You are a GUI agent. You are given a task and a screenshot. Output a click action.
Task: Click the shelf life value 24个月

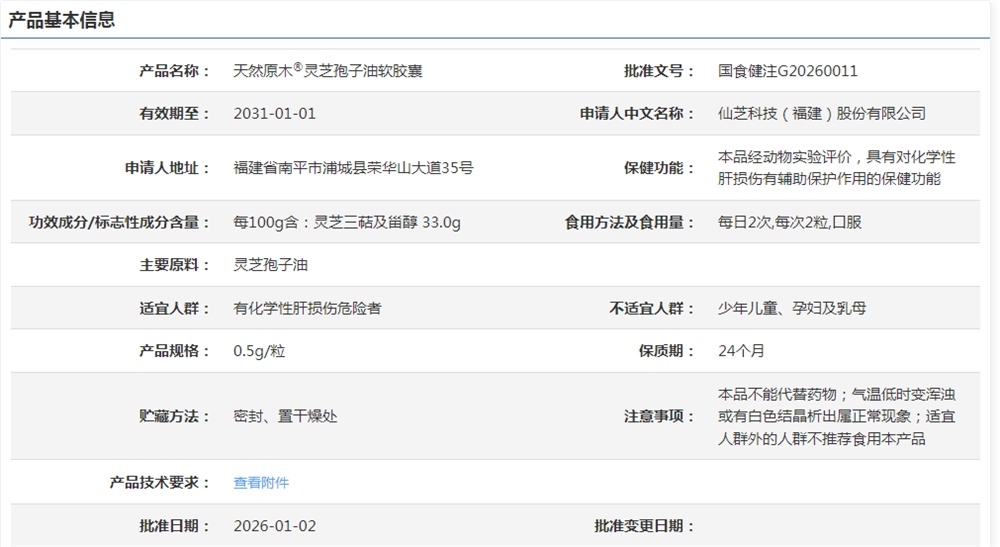click(741, 351)
